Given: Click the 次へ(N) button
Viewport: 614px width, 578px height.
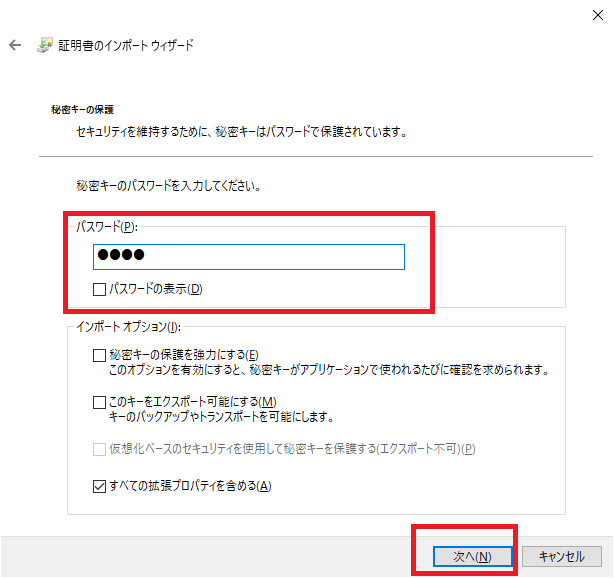Looking at the screenshot, I should (x=472, y=556).
